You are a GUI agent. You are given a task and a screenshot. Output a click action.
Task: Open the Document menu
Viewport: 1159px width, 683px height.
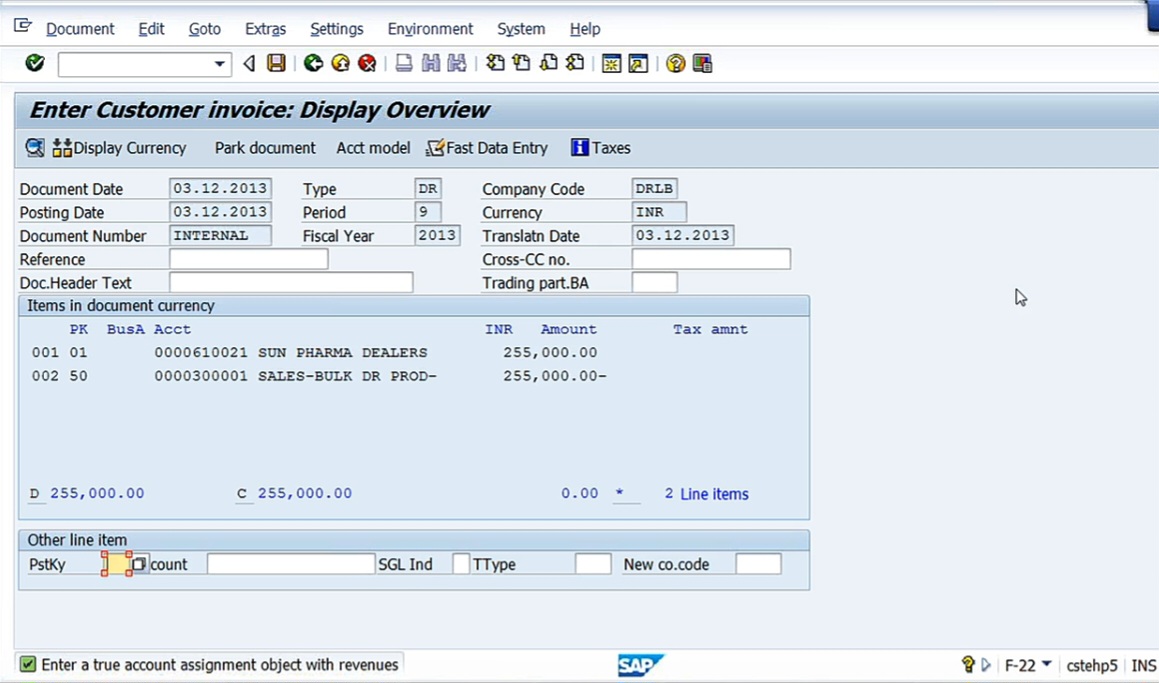[80, 29]
